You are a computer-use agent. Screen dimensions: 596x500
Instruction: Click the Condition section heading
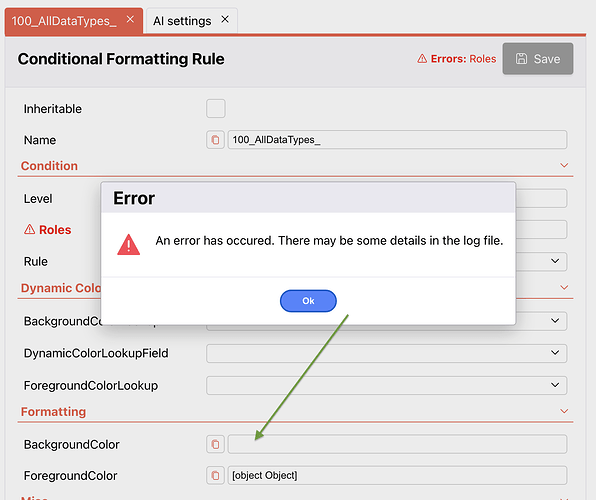(x=49, y=166)
